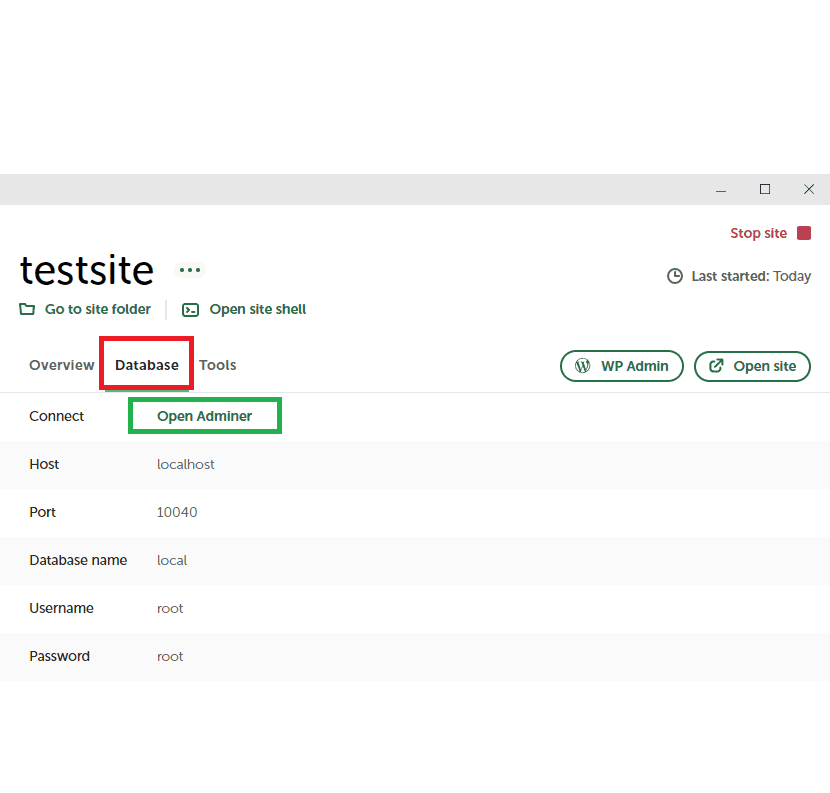Click the Connect row label
This screenshot has height=793, width=830.
57,416
